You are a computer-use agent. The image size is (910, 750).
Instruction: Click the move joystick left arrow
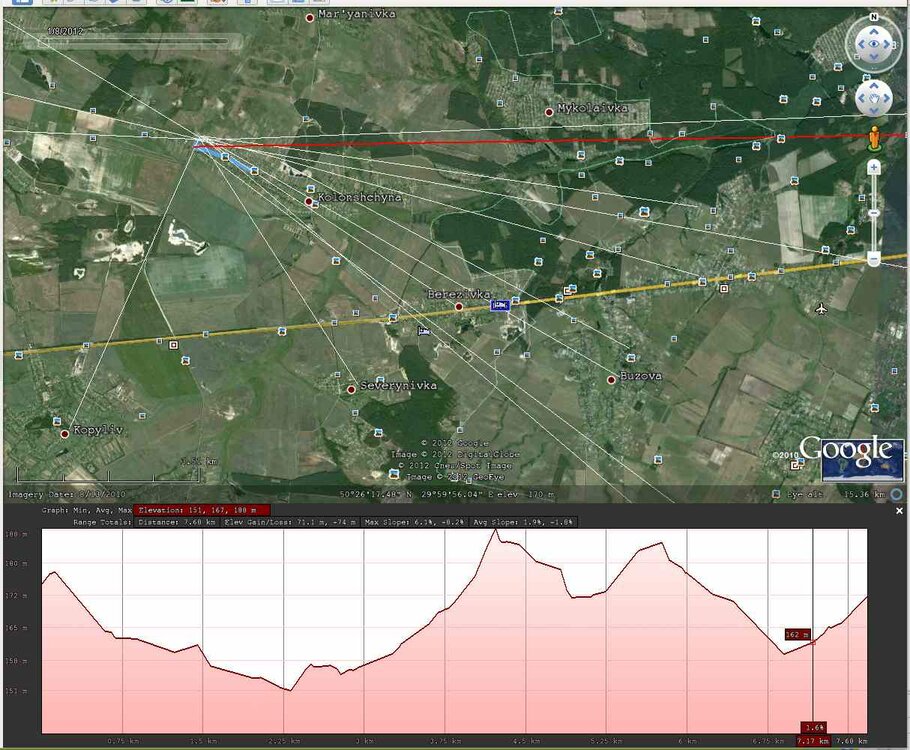click(x=861, y=98)
